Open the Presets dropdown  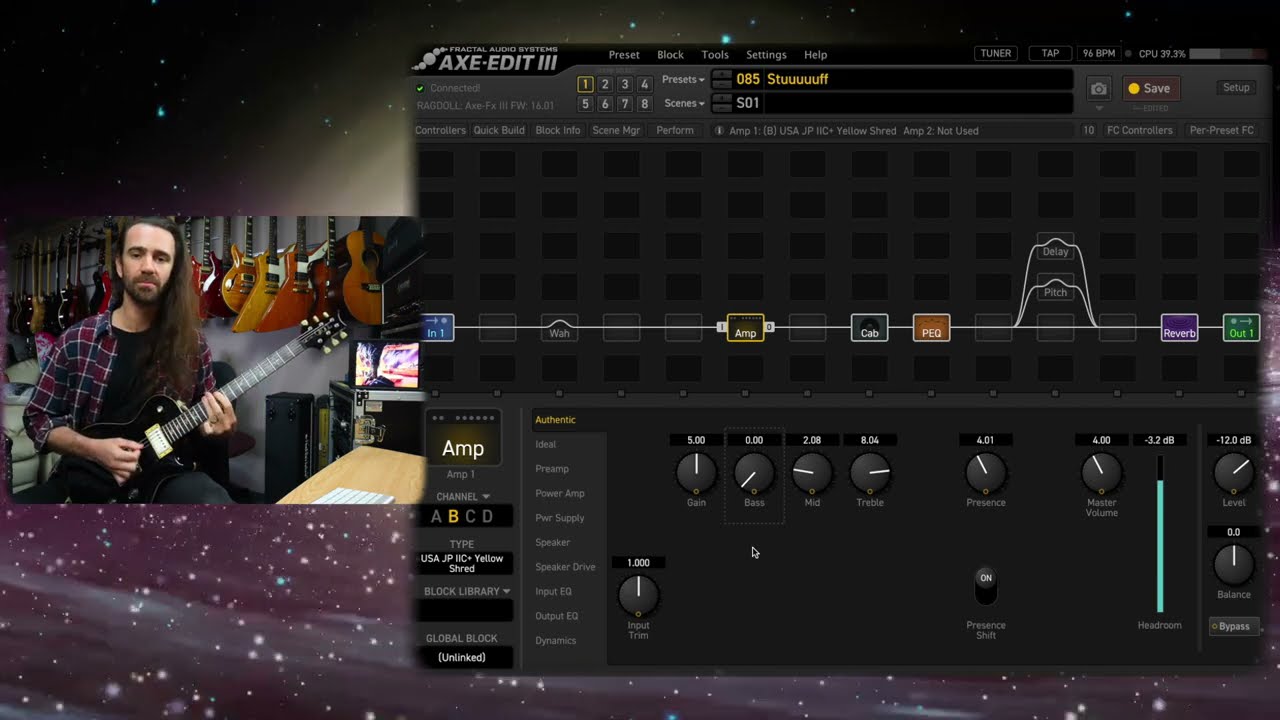pyautogui.click(x=683, y=79)
